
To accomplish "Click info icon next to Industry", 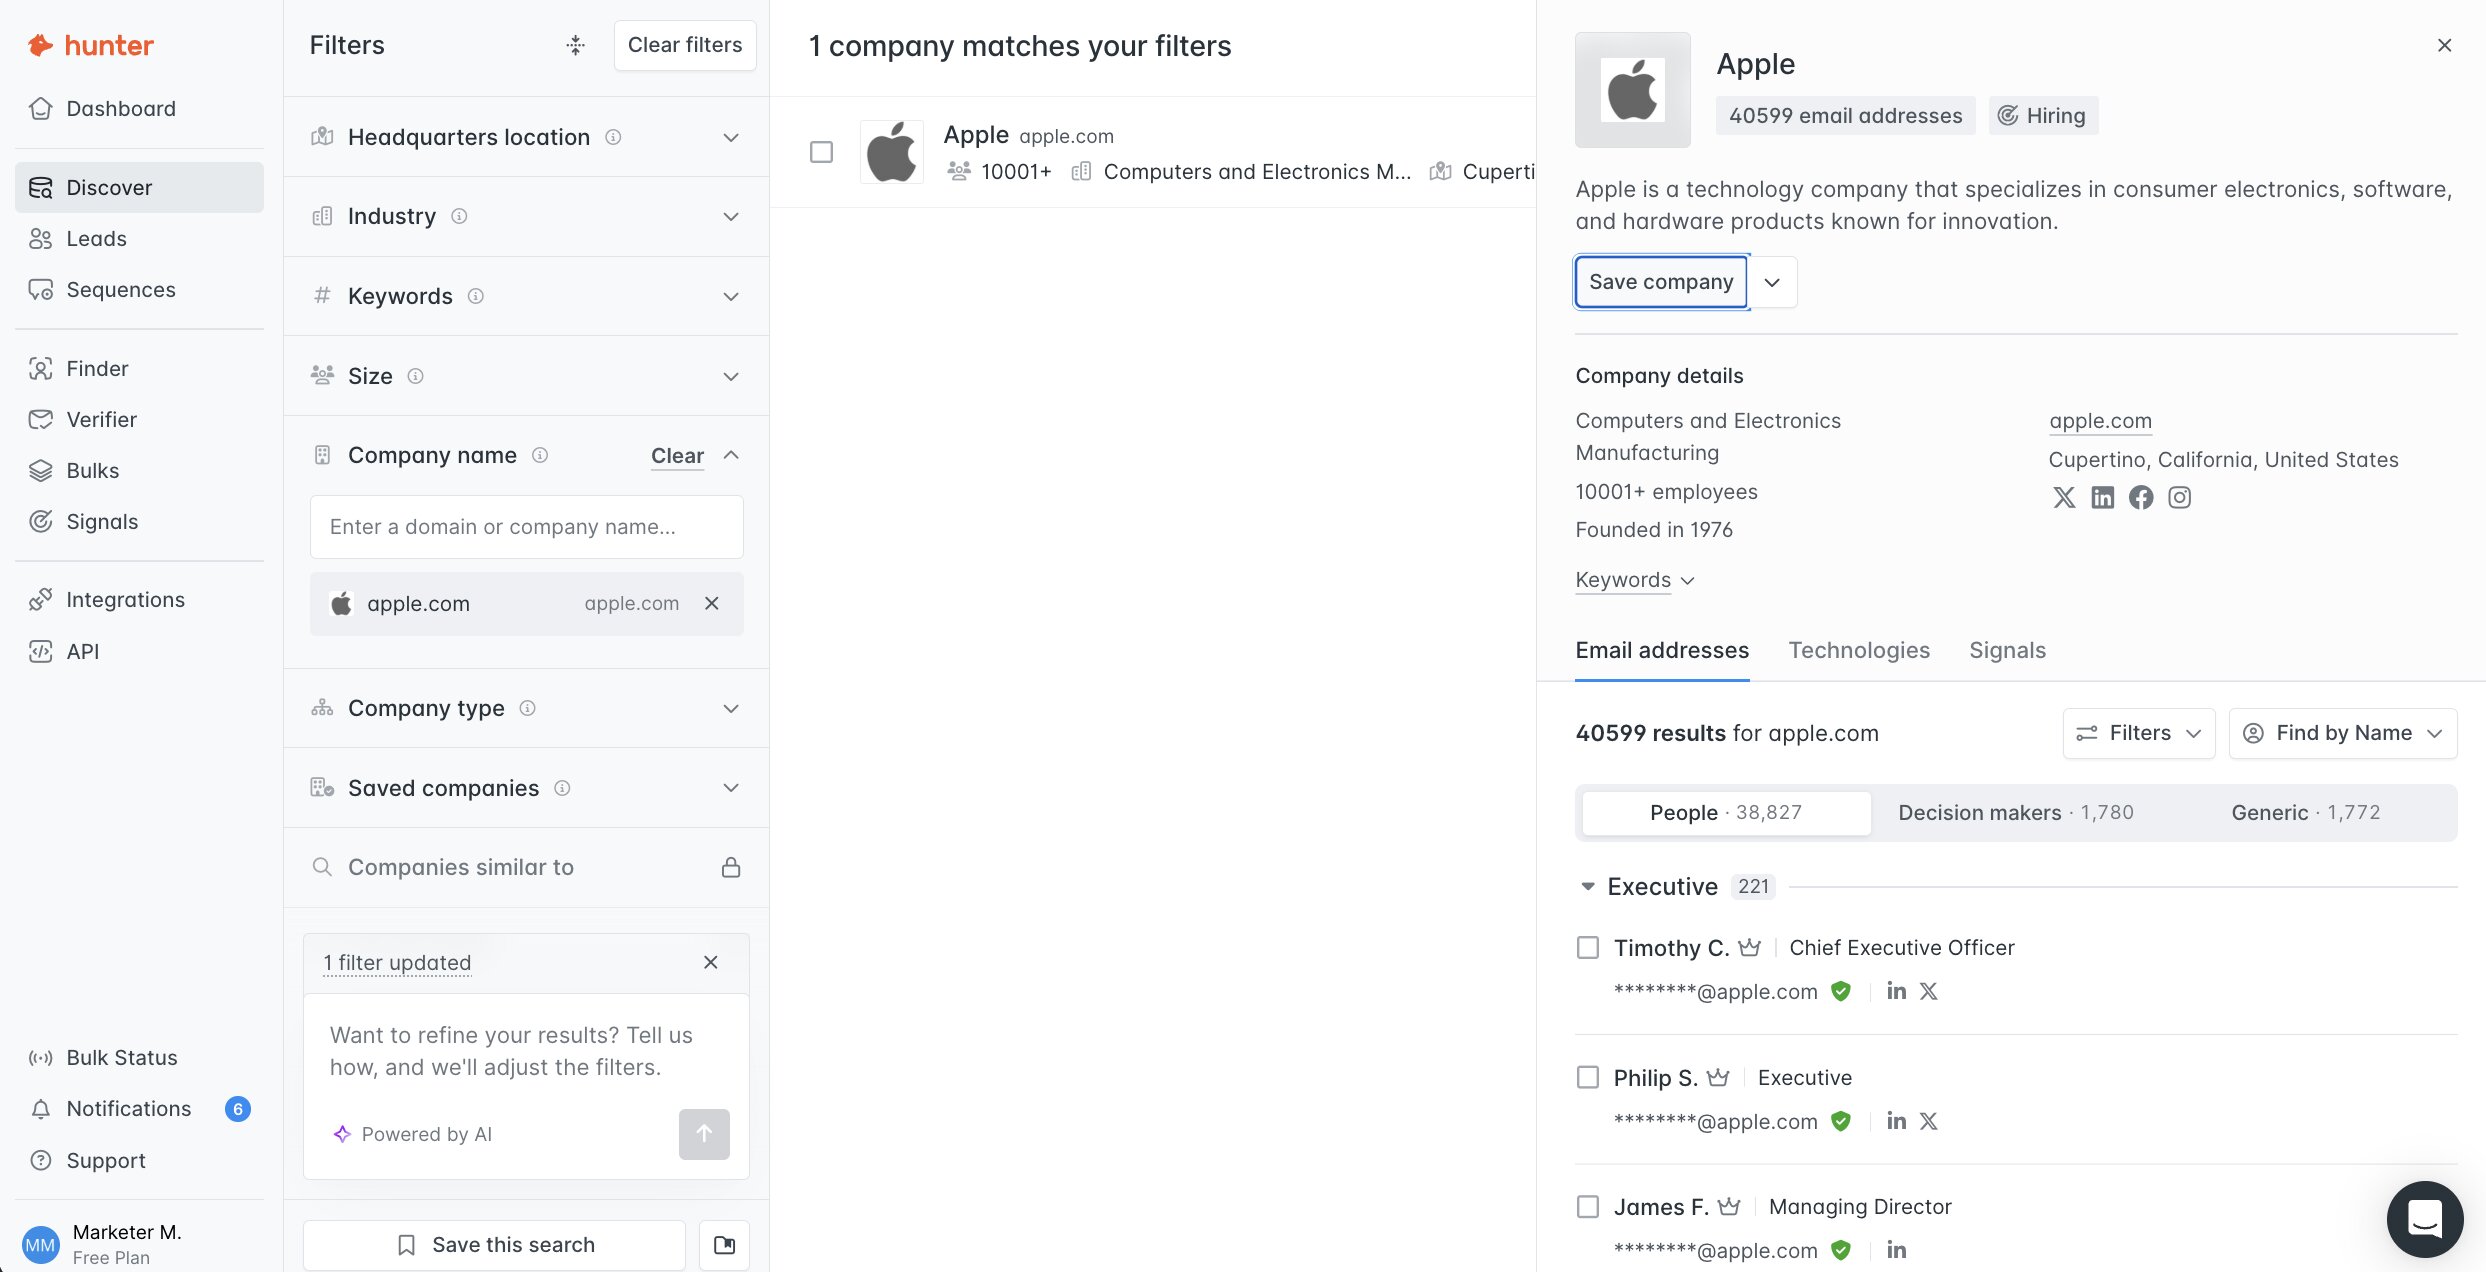I will tap(459, 216).
